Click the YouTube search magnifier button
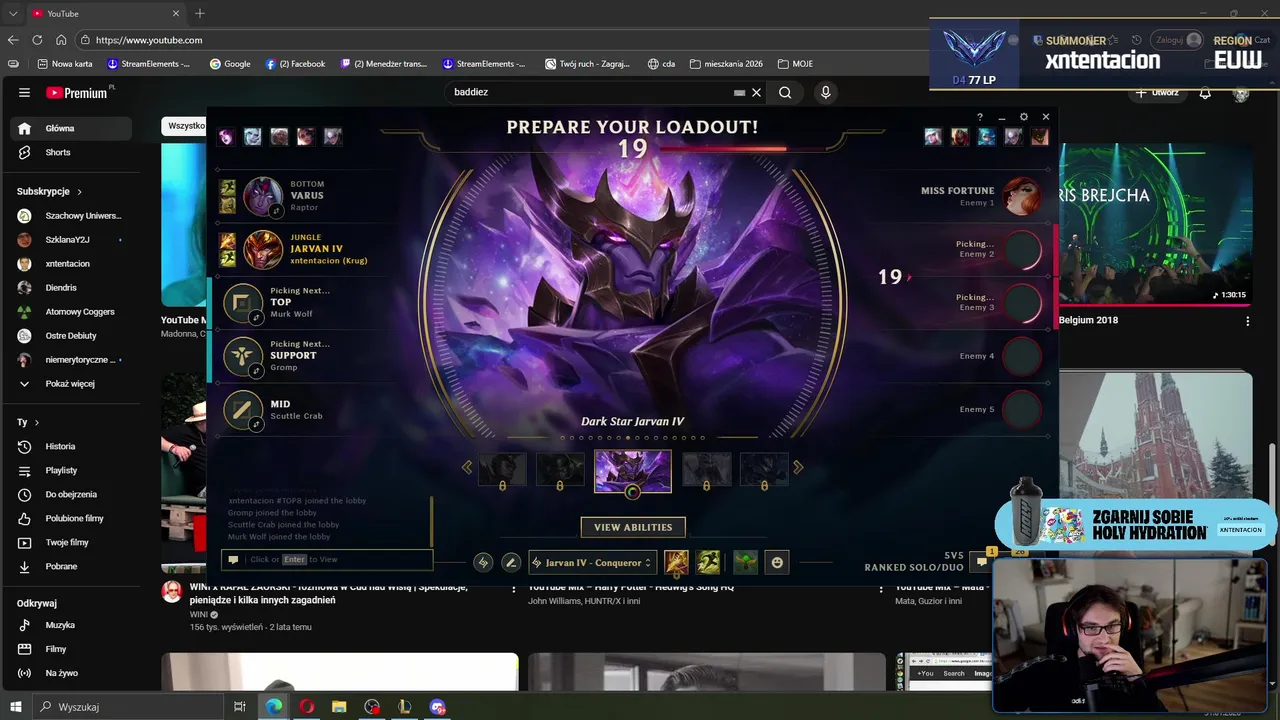Image resolution: width=1280 pixels, height=720 pixels. 785,92
